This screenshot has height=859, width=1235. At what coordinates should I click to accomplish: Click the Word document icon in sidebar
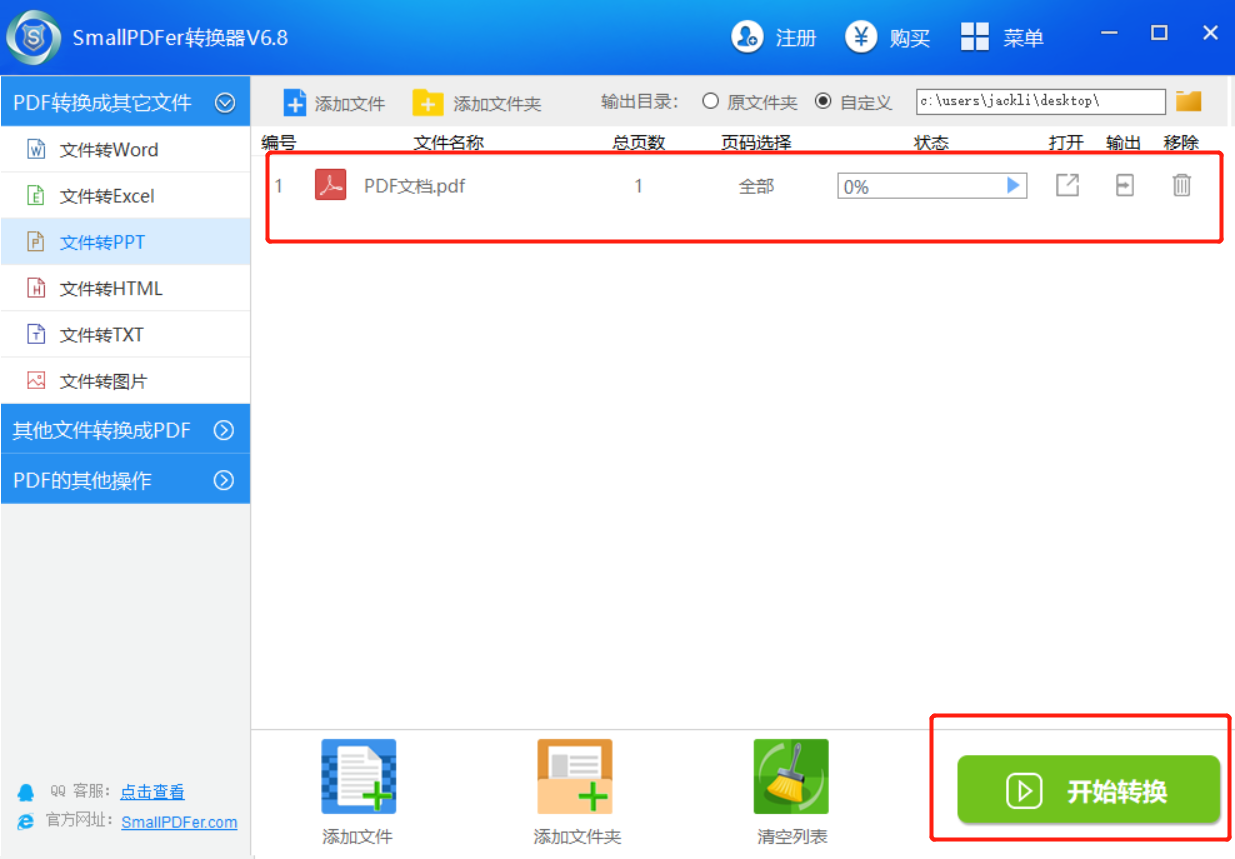tap(37, 150)
